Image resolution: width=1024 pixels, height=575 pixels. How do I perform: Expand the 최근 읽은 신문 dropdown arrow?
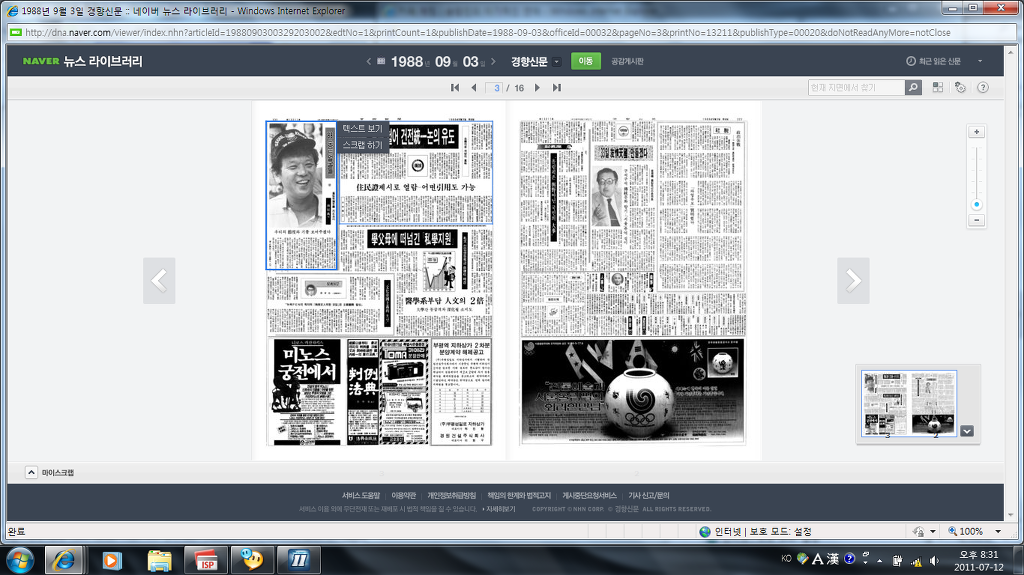[980, 61]
